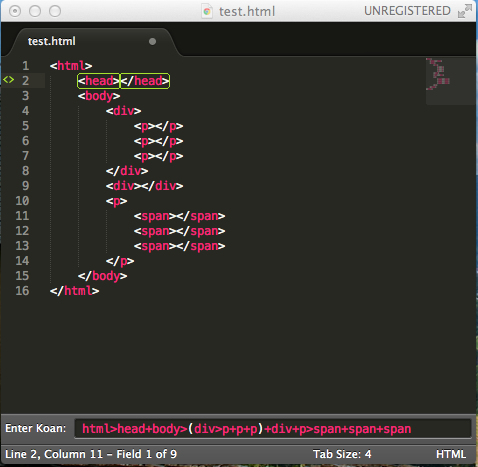The image size is (478, 467).
Task: Click inside the Enter Koan input field
Action: pos(272,429)
